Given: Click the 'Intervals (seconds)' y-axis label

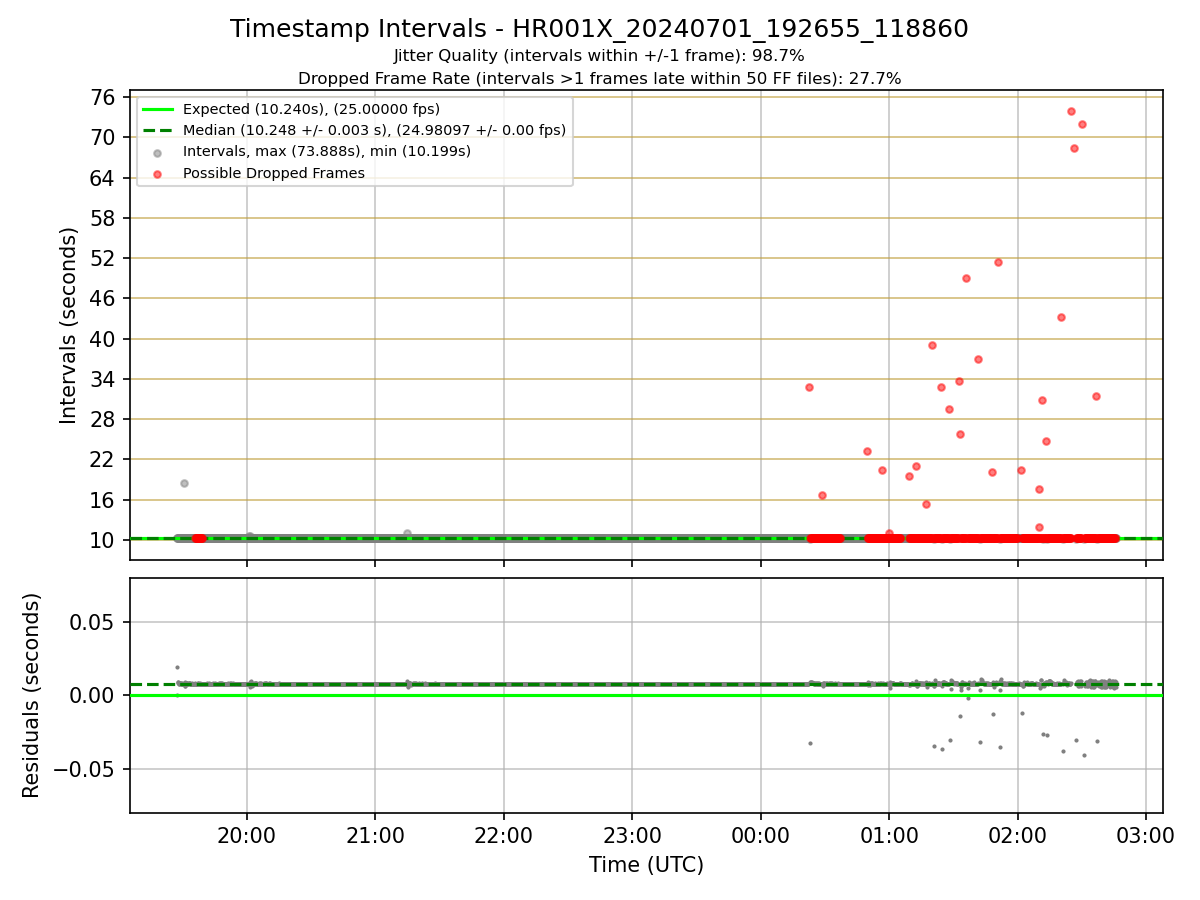Looking at the screenshot, I should coord(68,325).
